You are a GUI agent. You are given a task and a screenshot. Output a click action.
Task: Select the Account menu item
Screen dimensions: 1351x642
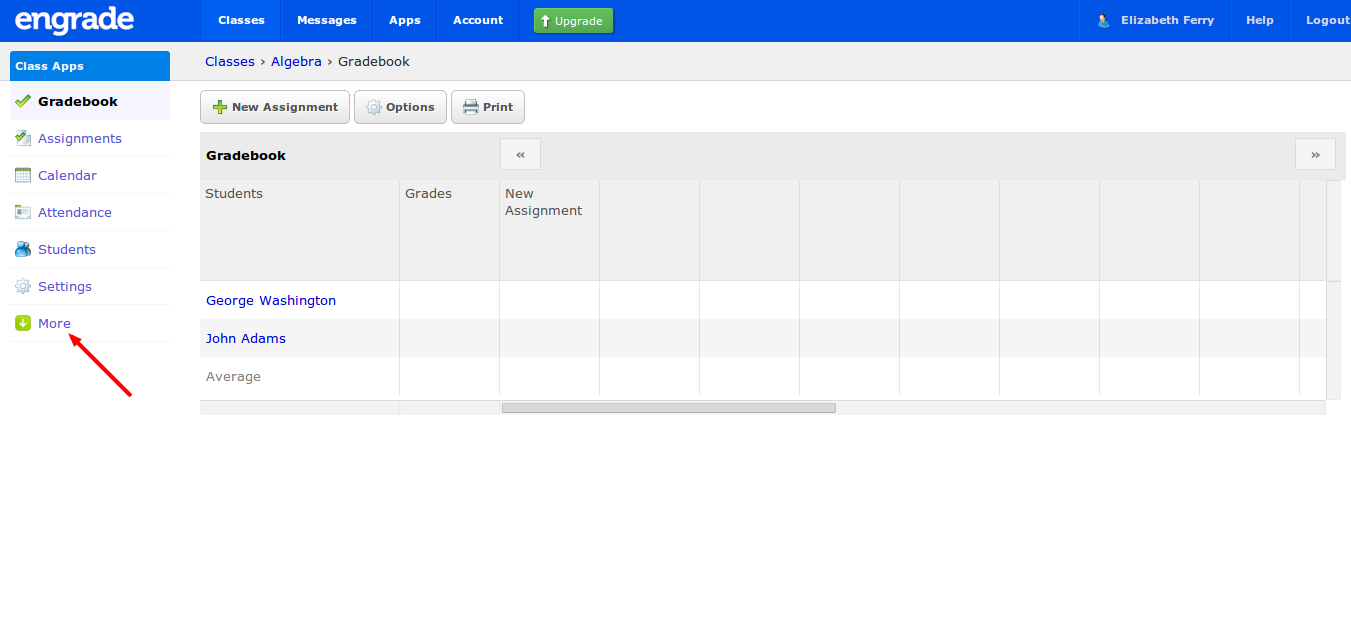pos(477,20)
